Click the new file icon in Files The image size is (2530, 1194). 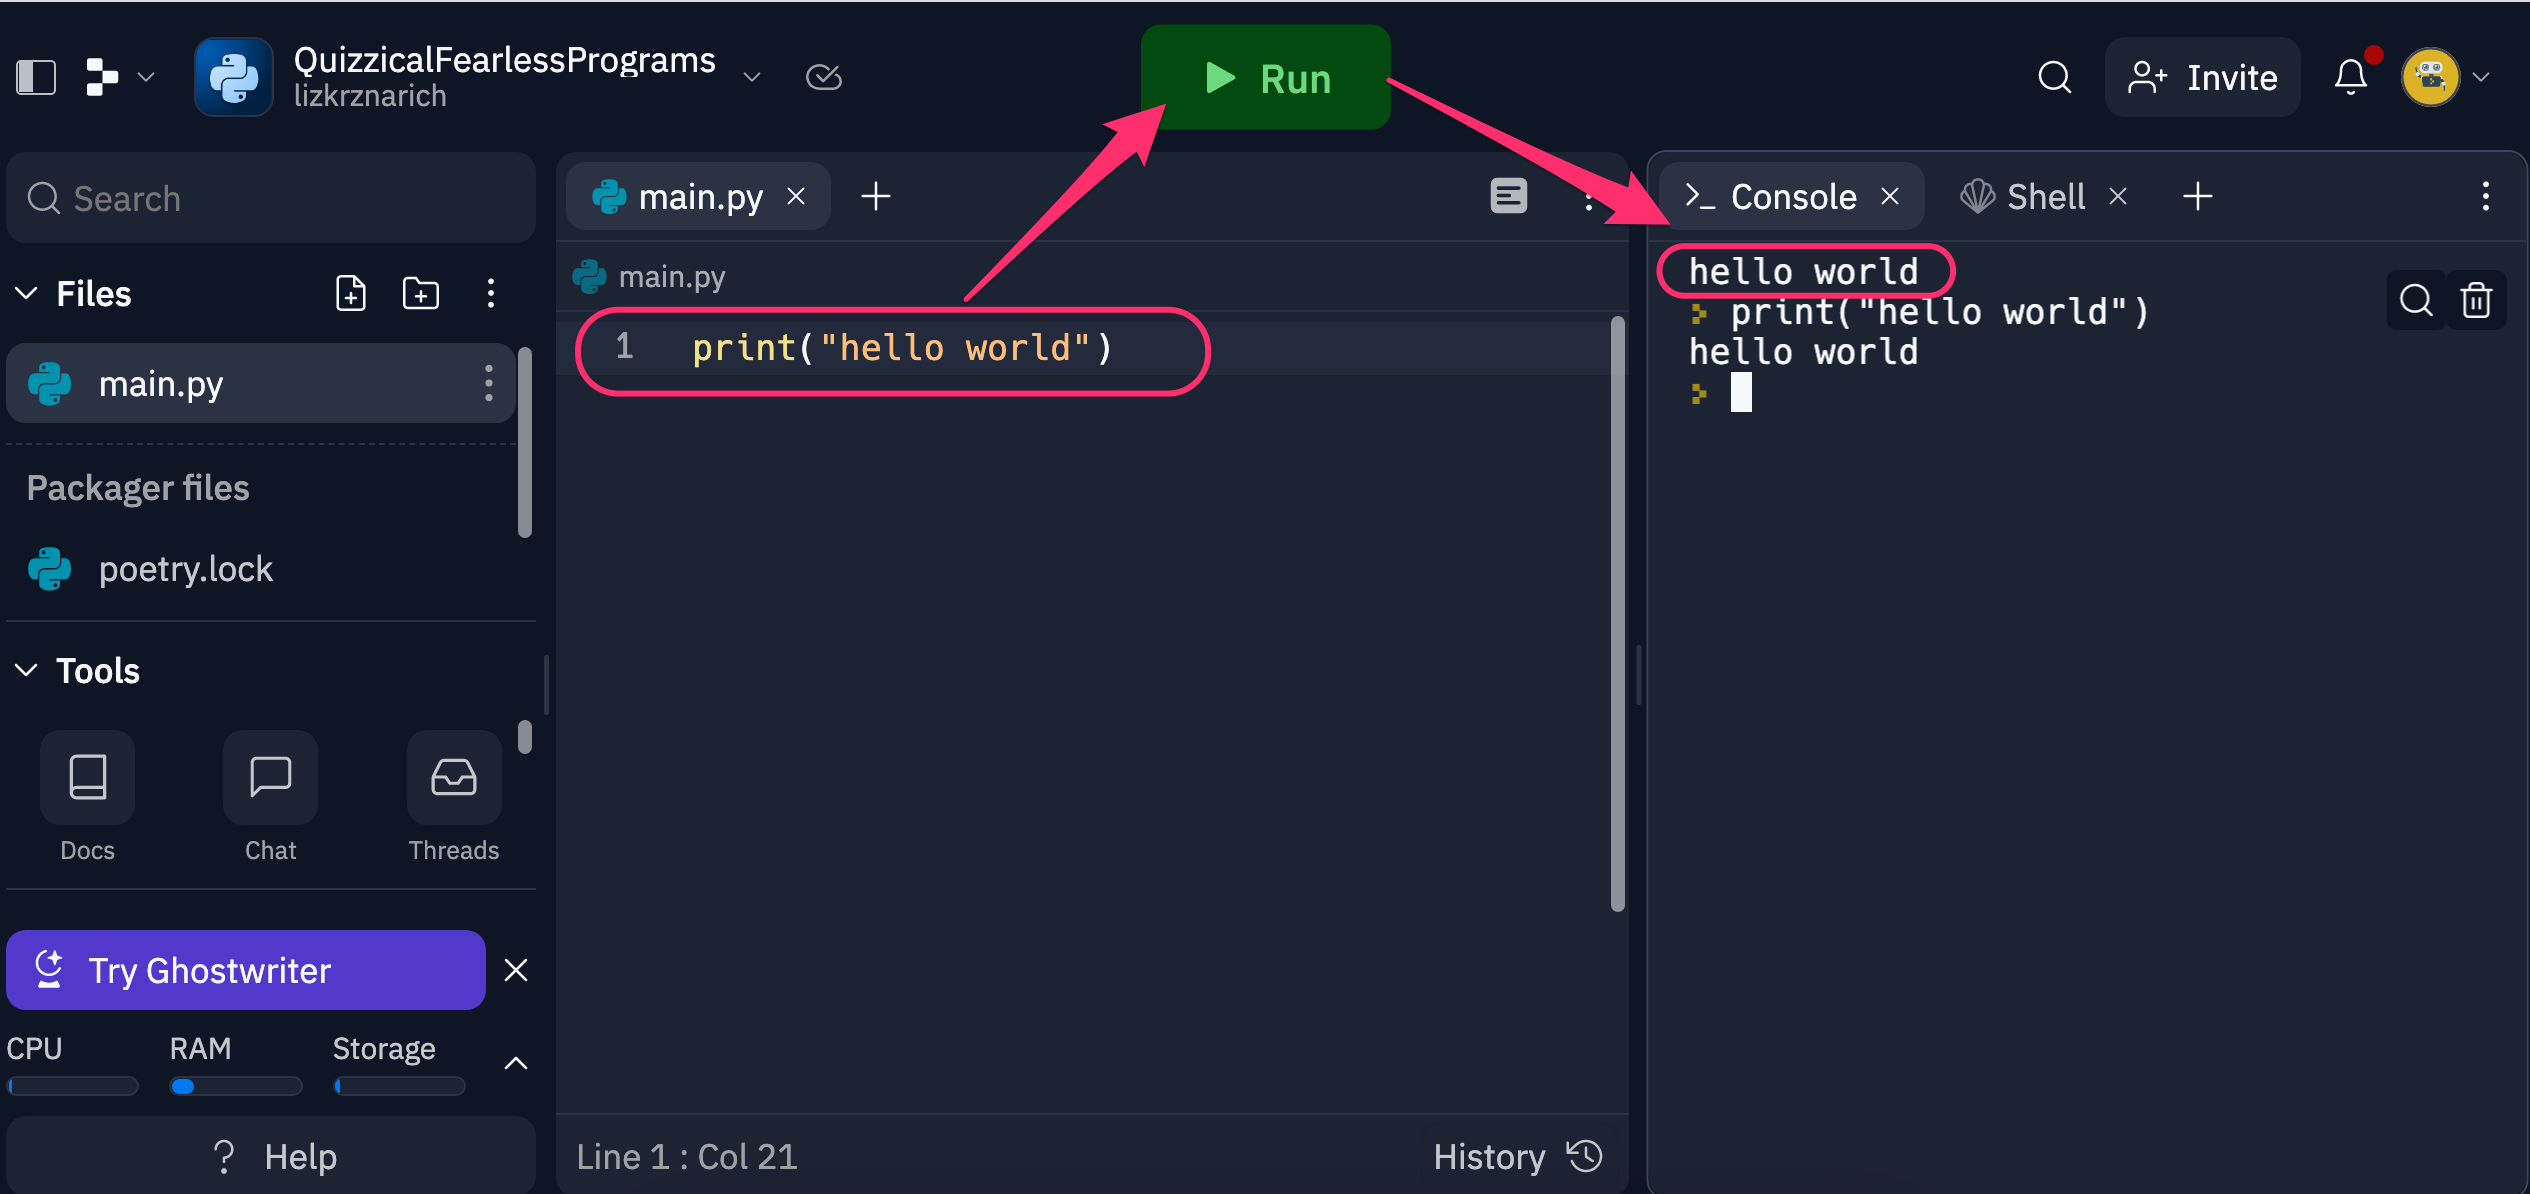click(350, 294)
